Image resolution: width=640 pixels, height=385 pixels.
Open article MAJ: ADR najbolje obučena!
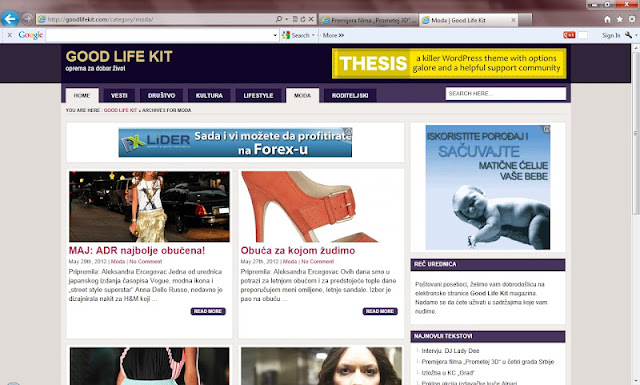click(137, 250)
